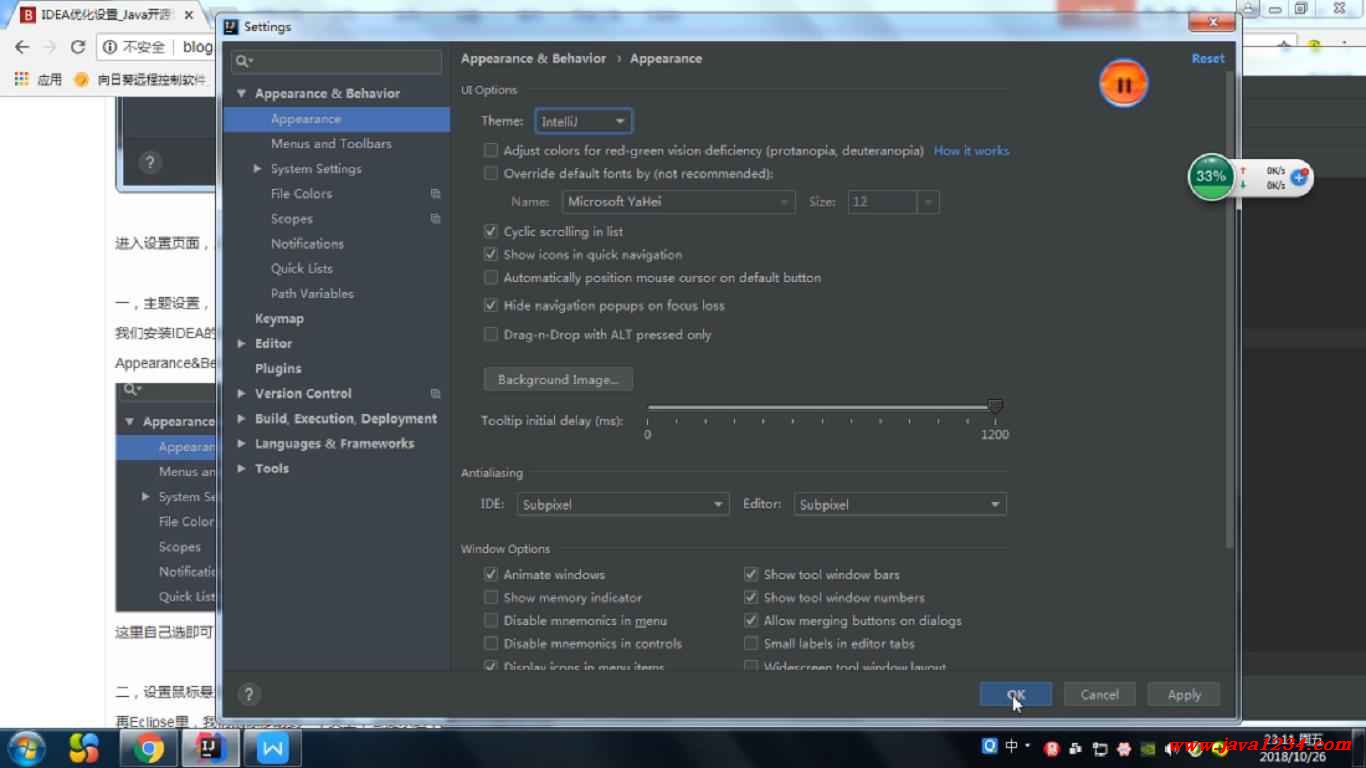The height and width of the screenshot is (768, 1366).
Task: Open the Theme dropdown
Action: (584, 121)
